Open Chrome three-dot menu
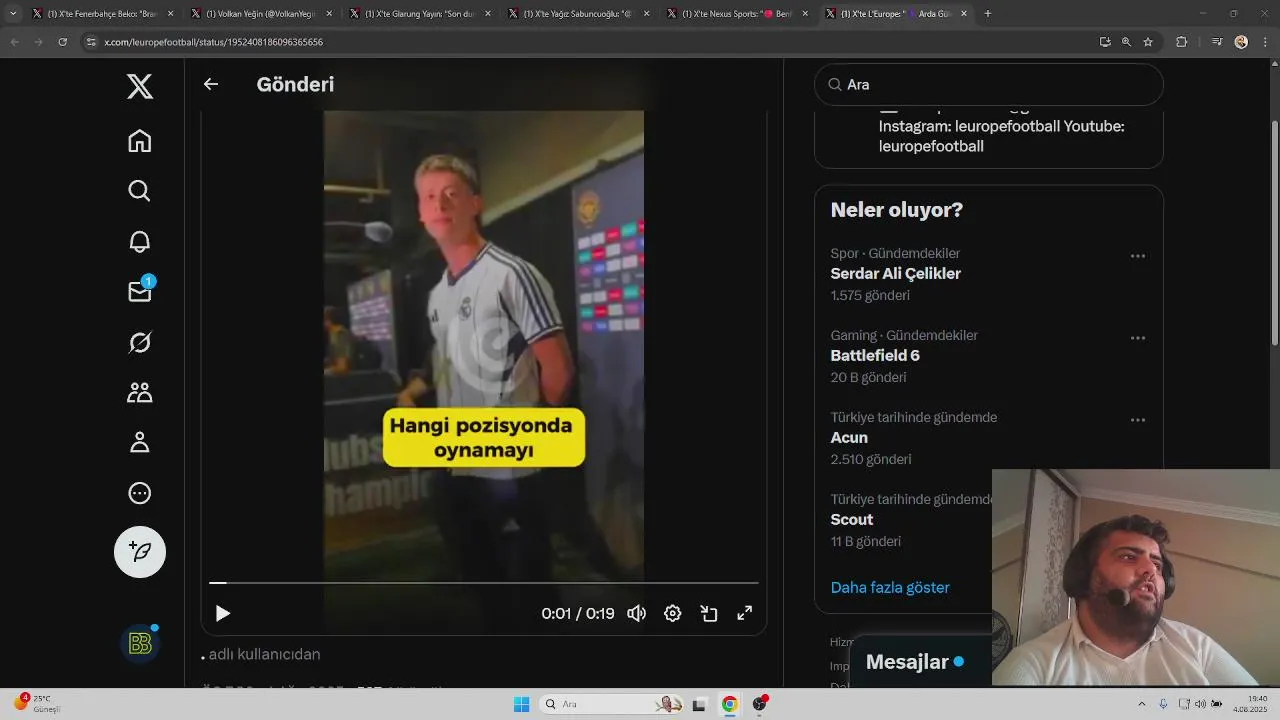1280x720 pixels. pos(1265,42)
